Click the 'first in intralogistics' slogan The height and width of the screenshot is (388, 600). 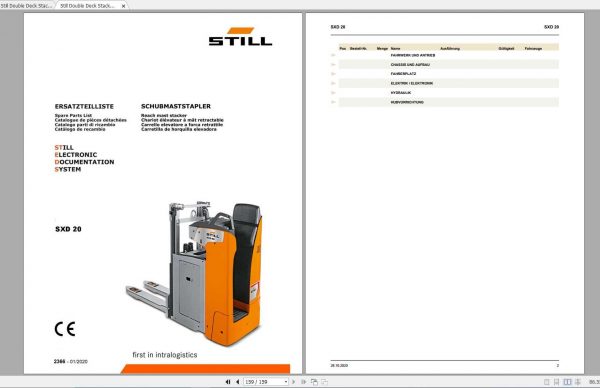[165, 355]
